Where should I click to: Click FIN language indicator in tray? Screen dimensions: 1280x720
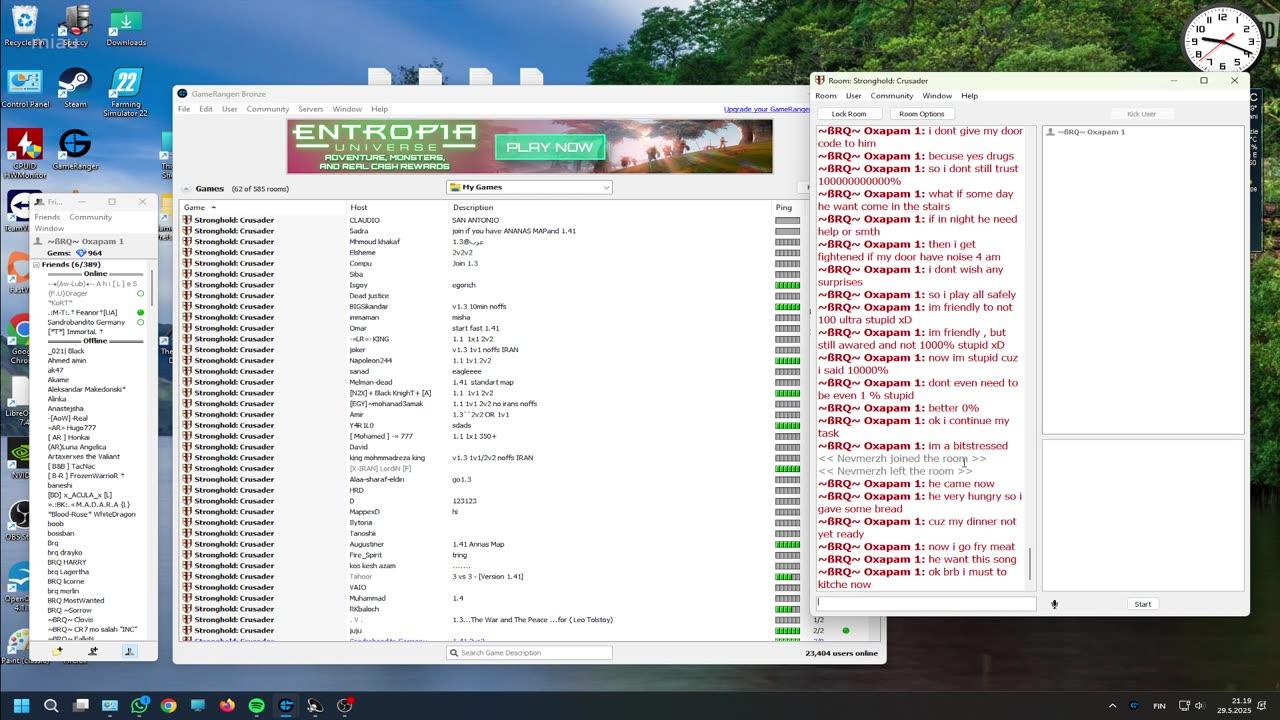[1159, 706]
